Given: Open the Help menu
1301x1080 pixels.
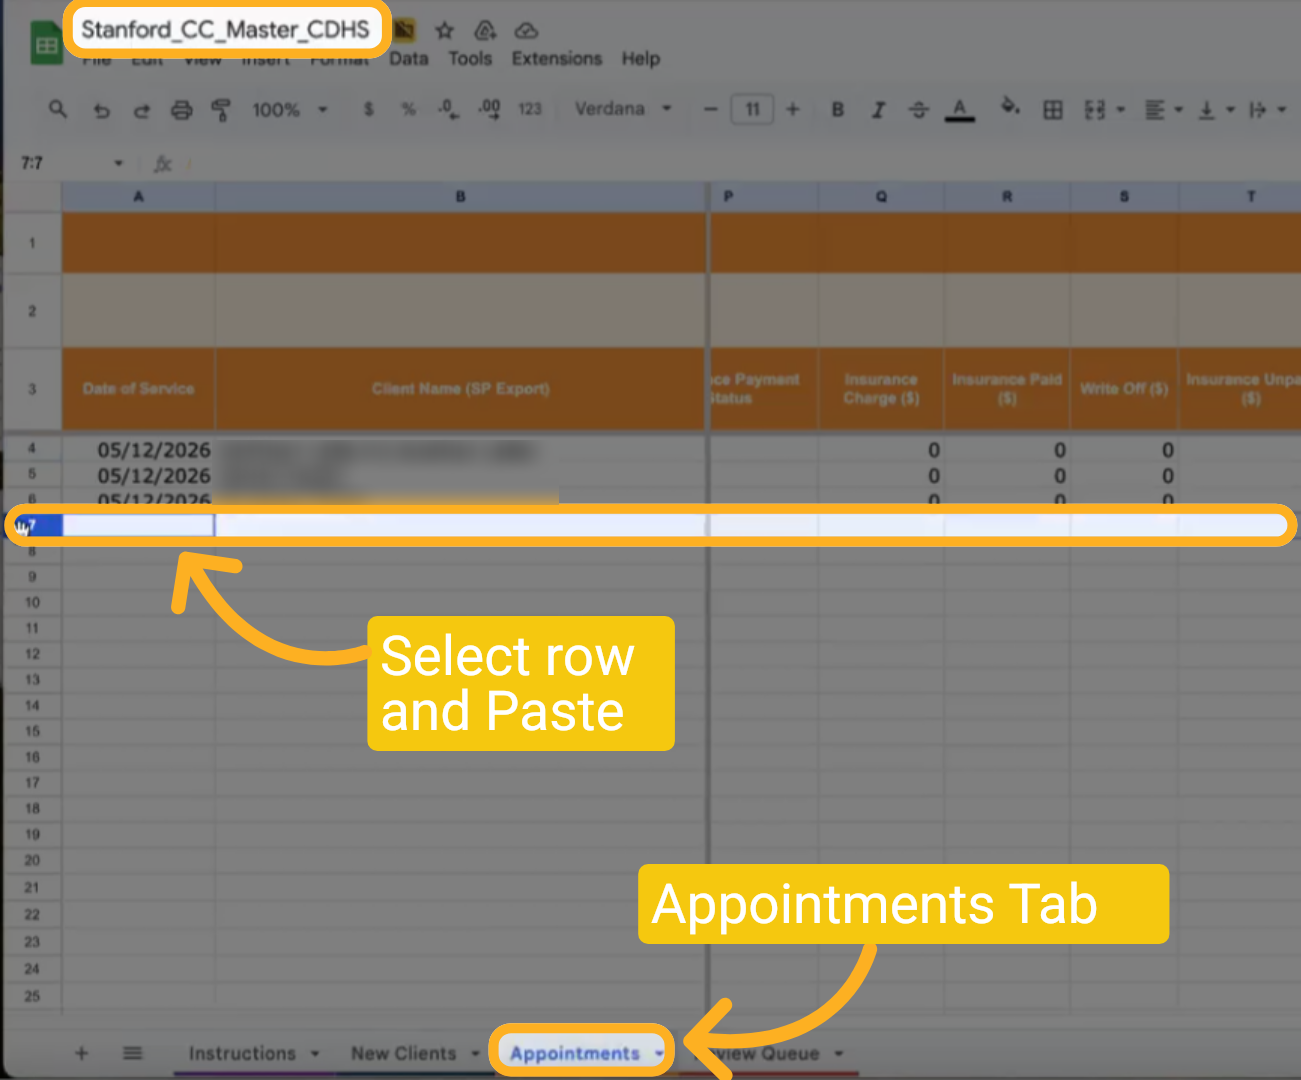Looking at the screenshot, I should [x=641, y=59].
